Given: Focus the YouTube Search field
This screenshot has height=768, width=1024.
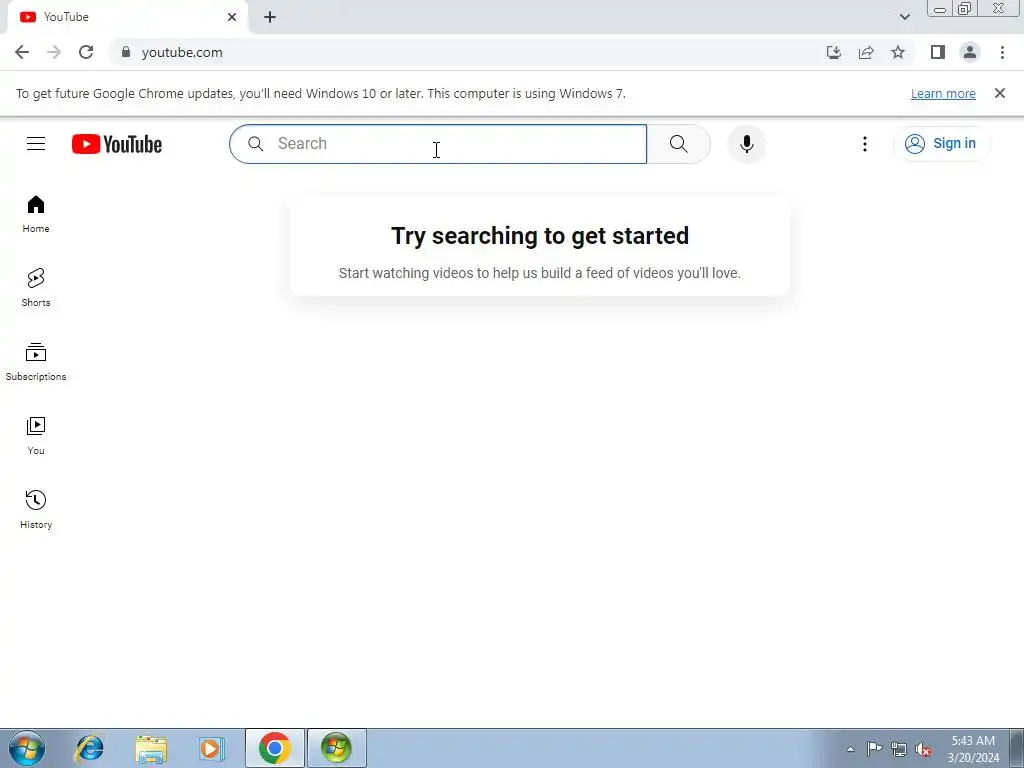Looking at the screenshot, I should pyautogui.click(x=438, y=144).
